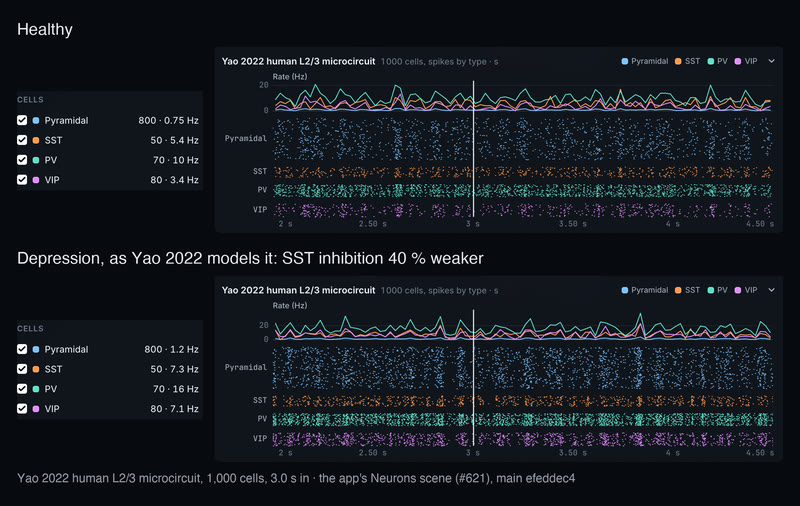The height and width of the screenshot is (506, 800).
Task: Disable VIP checkbox in Depression cells list
Action: (22, 409)
